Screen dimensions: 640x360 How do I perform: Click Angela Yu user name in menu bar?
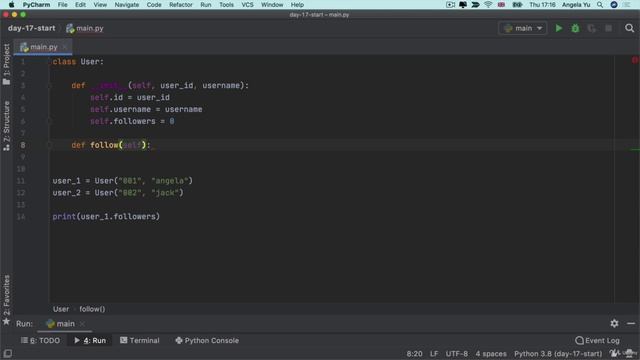pos(576,4)
